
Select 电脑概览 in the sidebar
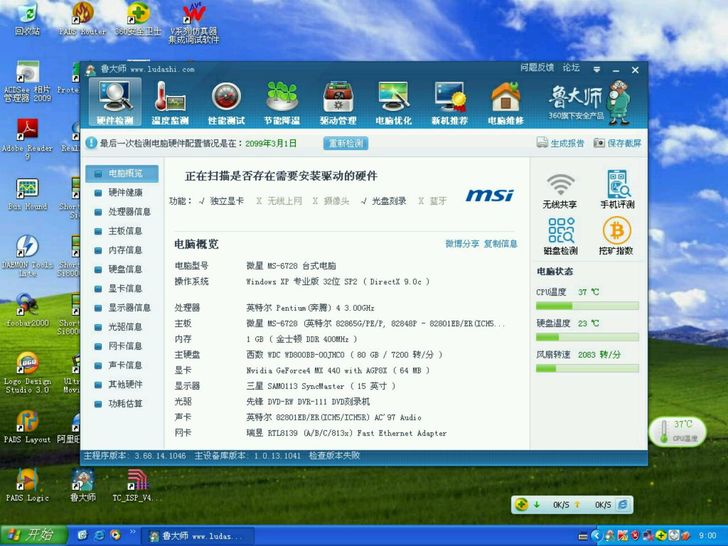[x=122, y=174]
